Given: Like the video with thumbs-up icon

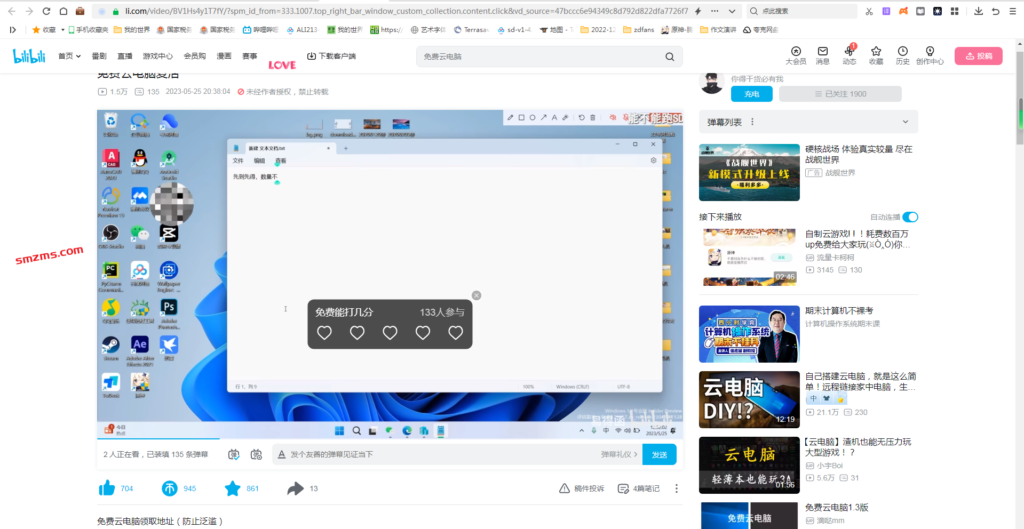Looking at the screenshot, I should pos(106,489).
